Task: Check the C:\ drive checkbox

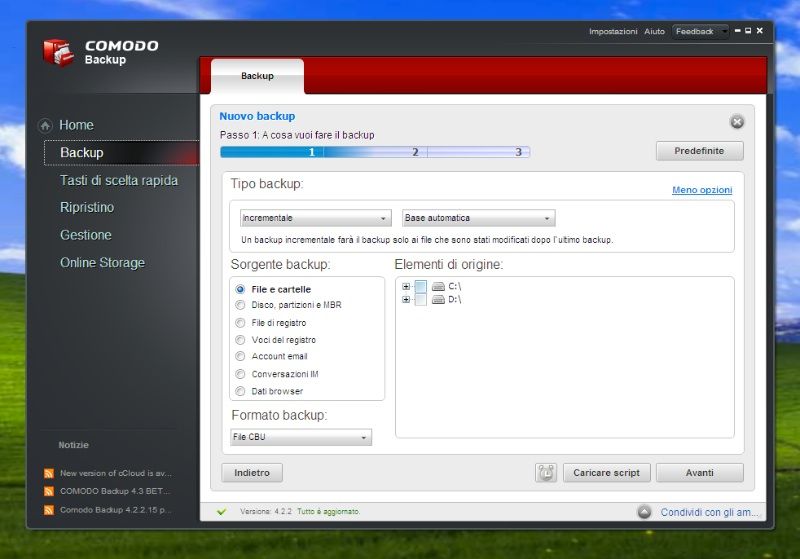Action: tap(420, 286)
